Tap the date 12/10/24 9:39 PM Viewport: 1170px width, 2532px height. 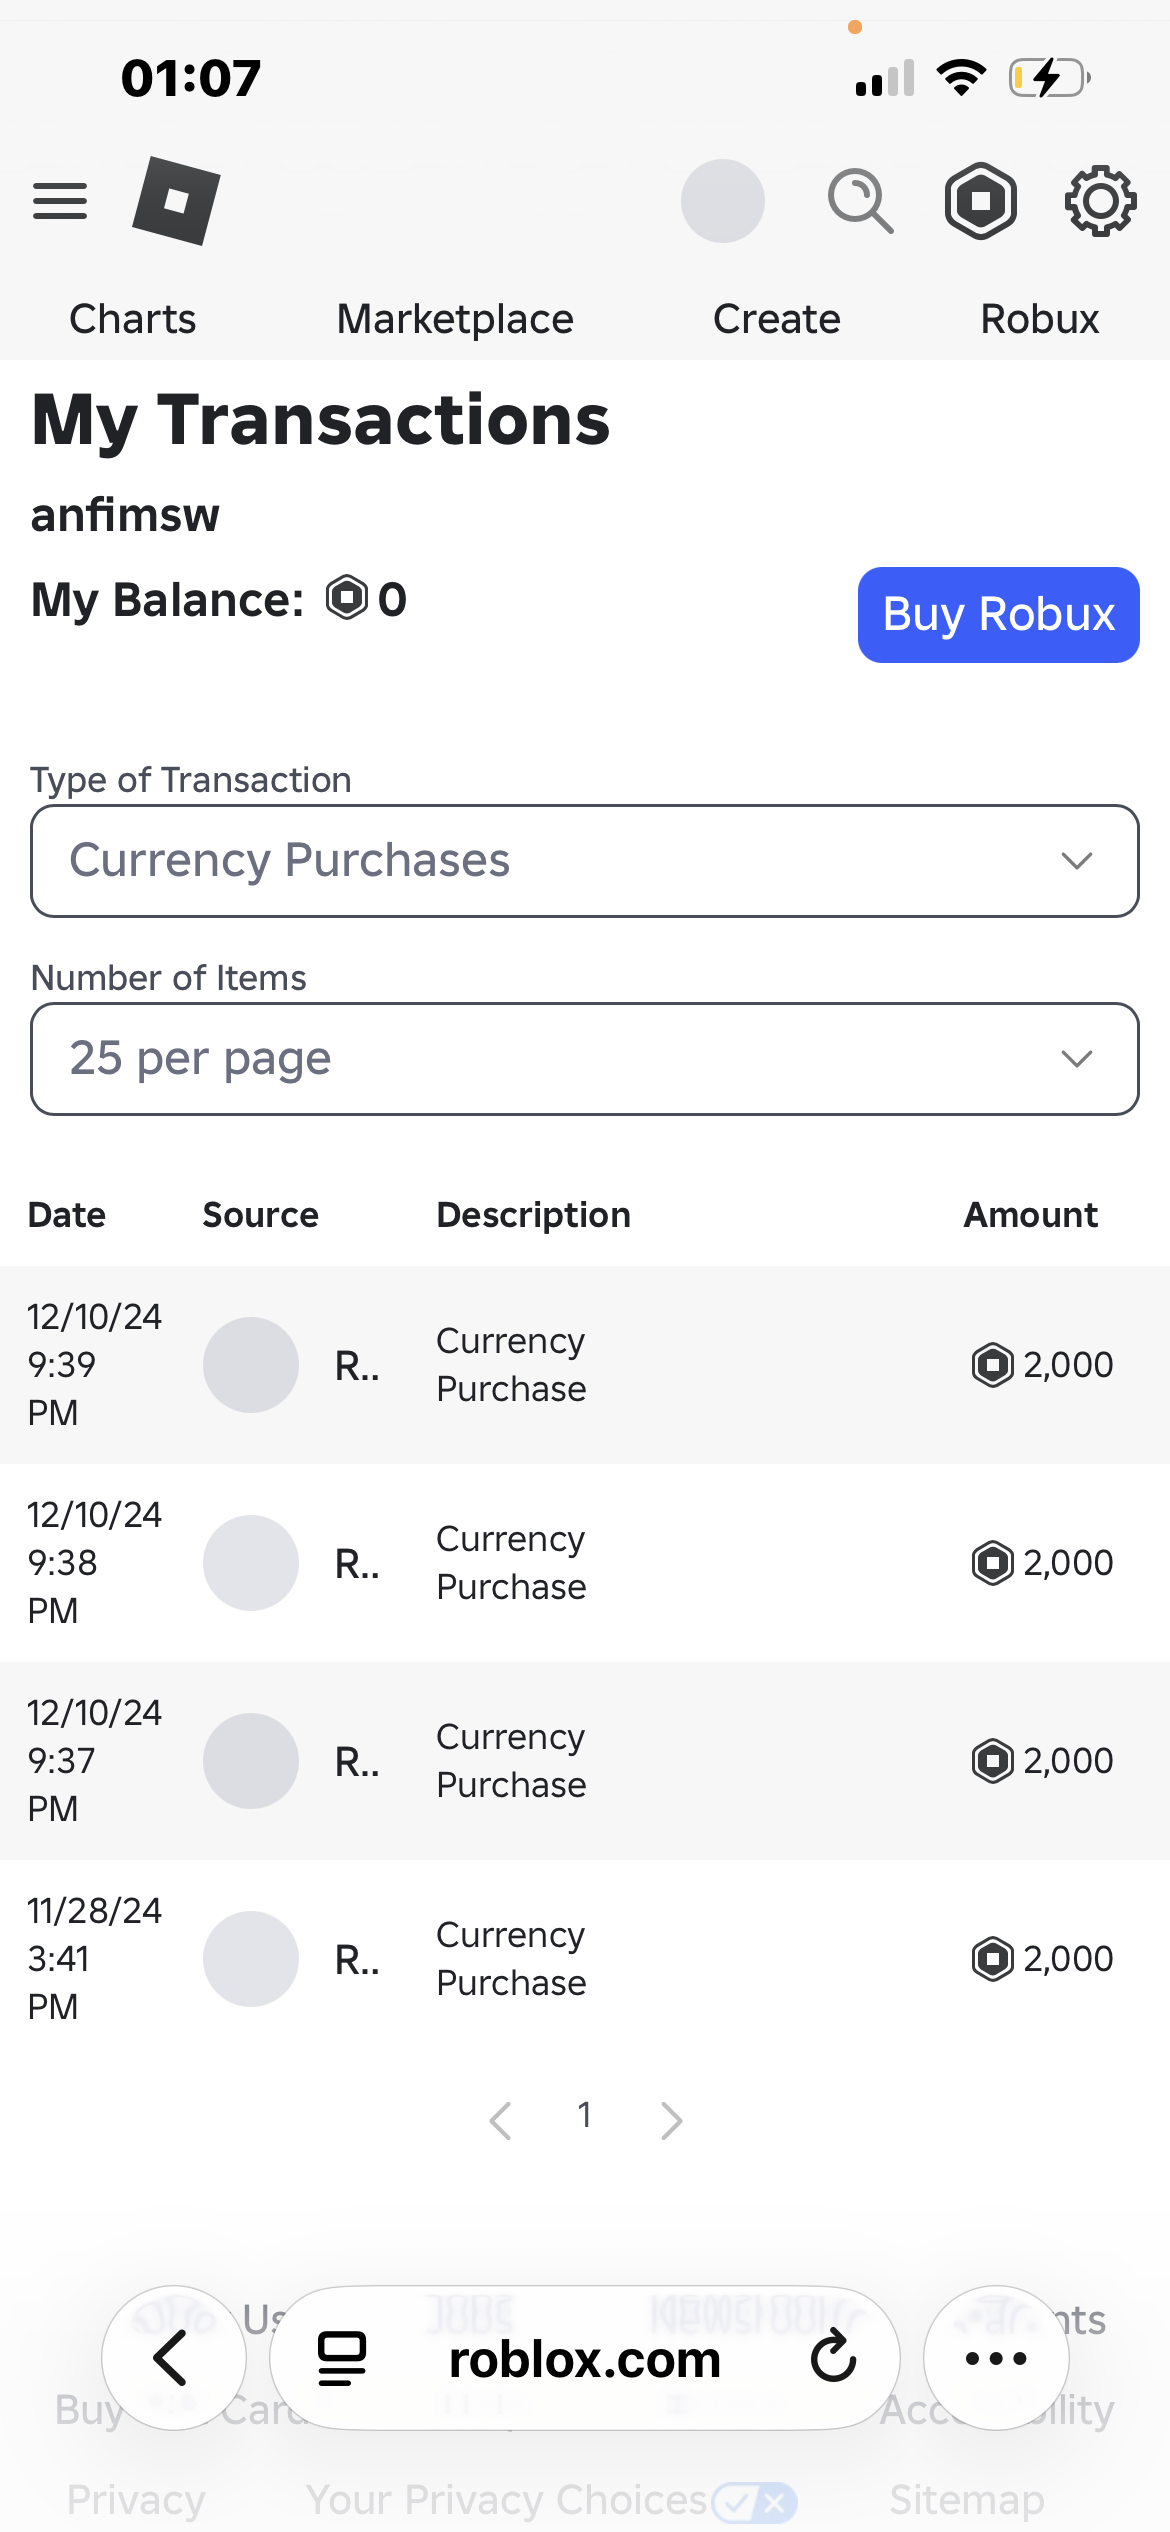95,1365
